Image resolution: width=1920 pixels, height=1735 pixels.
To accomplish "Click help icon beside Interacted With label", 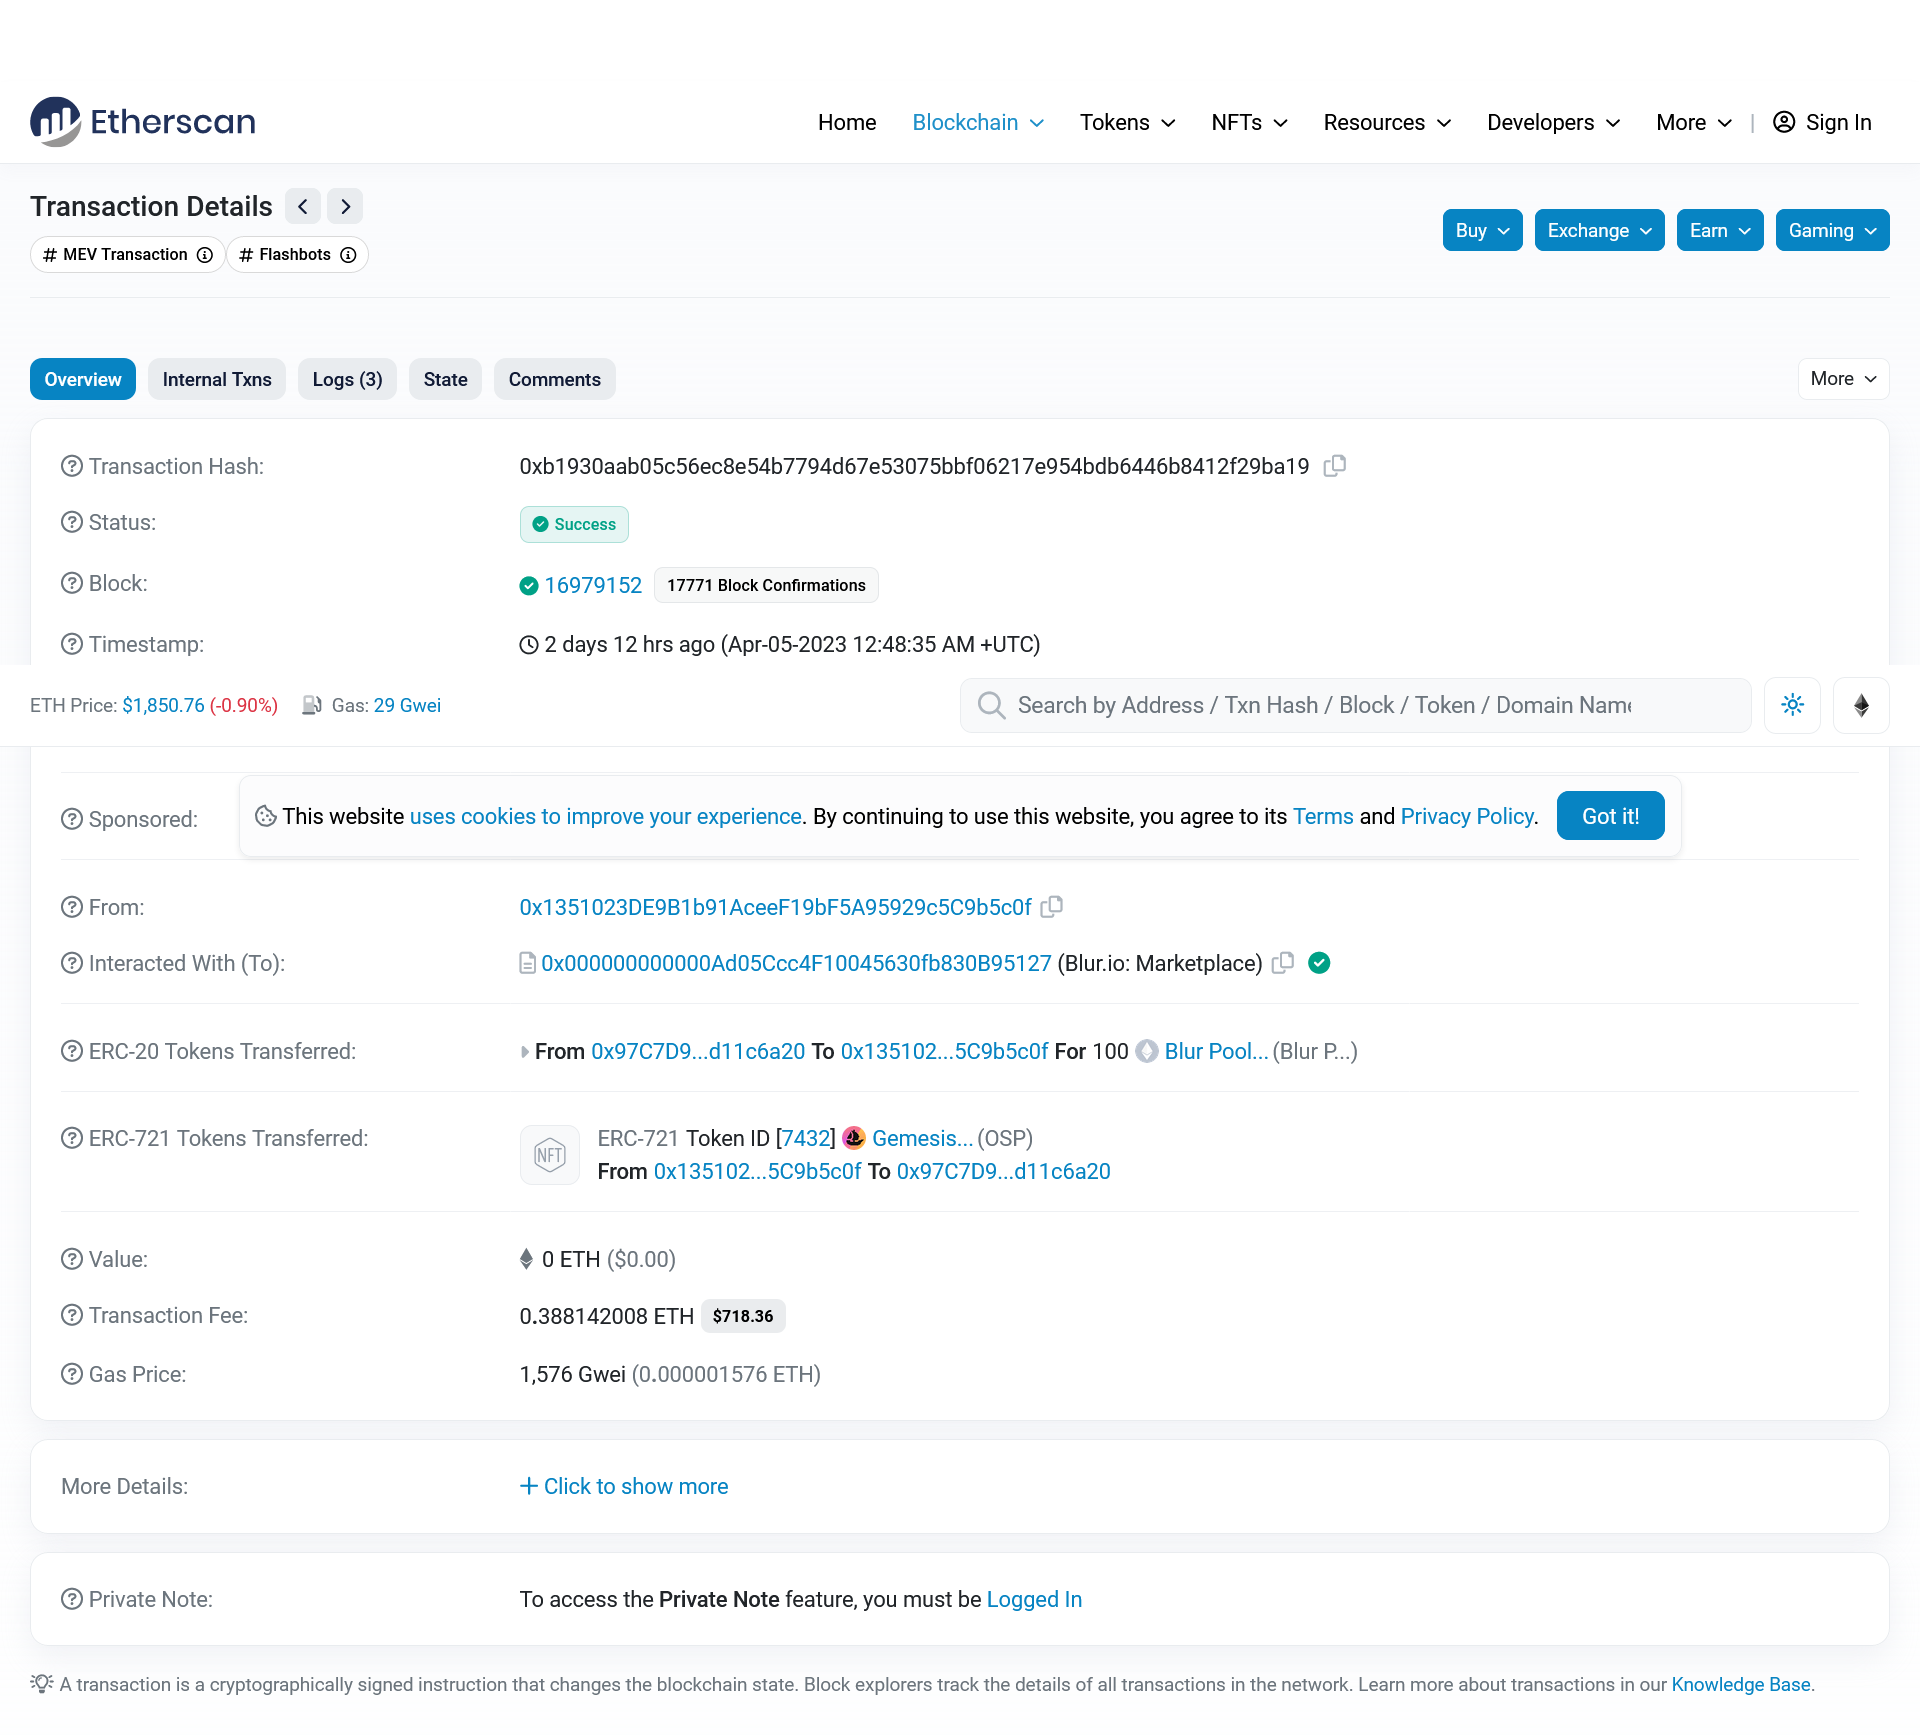I will click(72, 963).
